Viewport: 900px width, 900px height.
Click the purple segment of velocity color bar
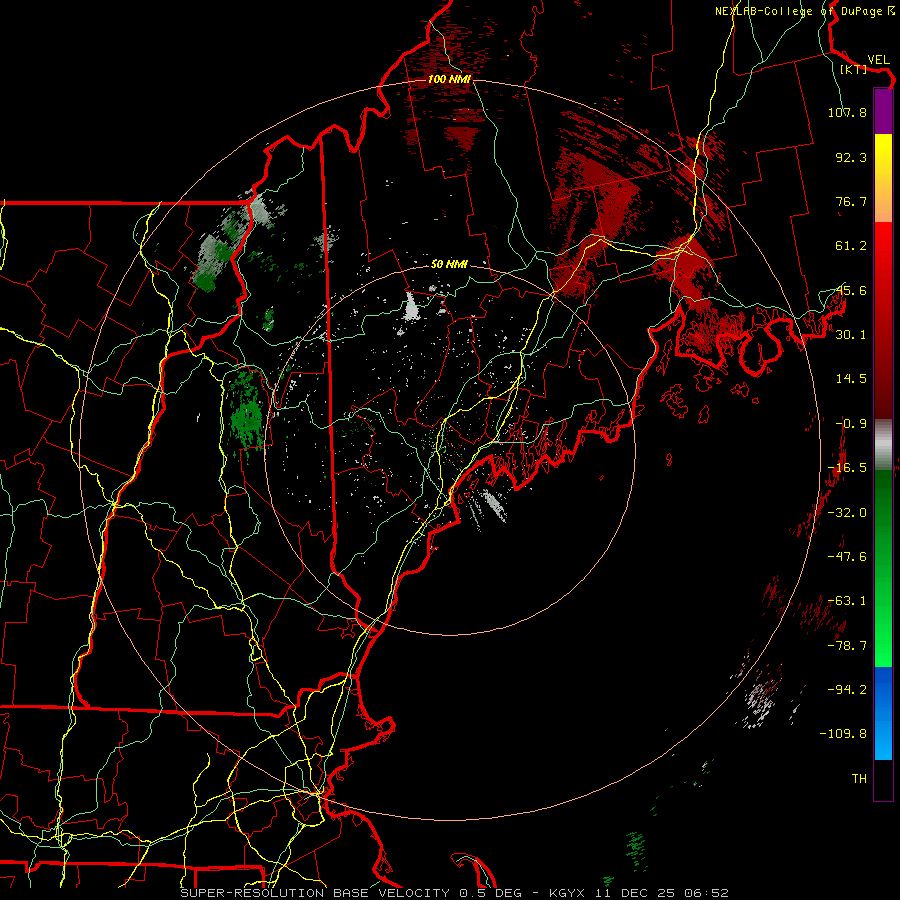pyautogui.click(x=883, y=111)
